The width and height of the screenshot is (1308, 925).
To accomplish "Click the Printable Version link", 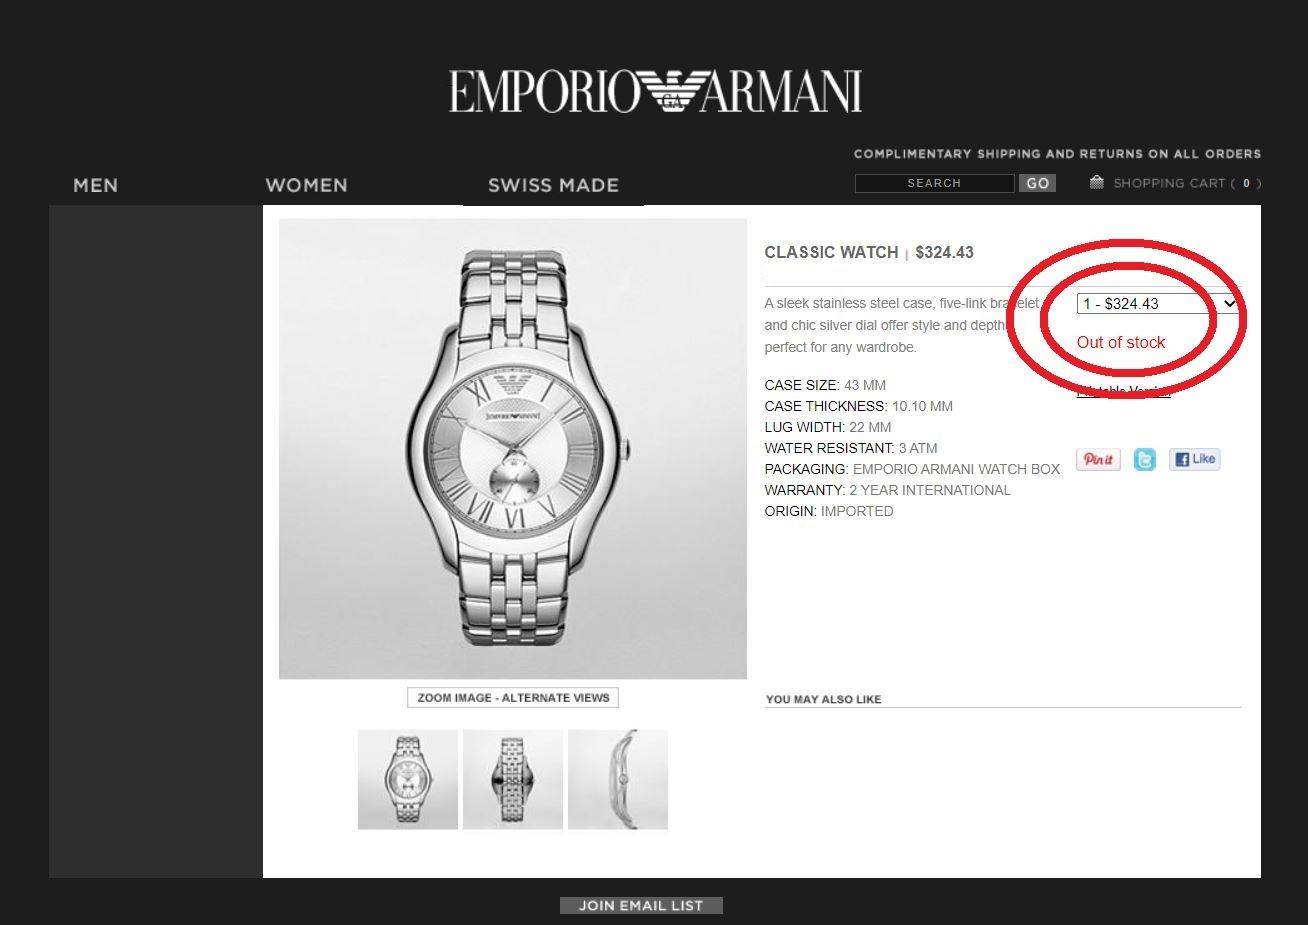I will (x=1123, y=391).
